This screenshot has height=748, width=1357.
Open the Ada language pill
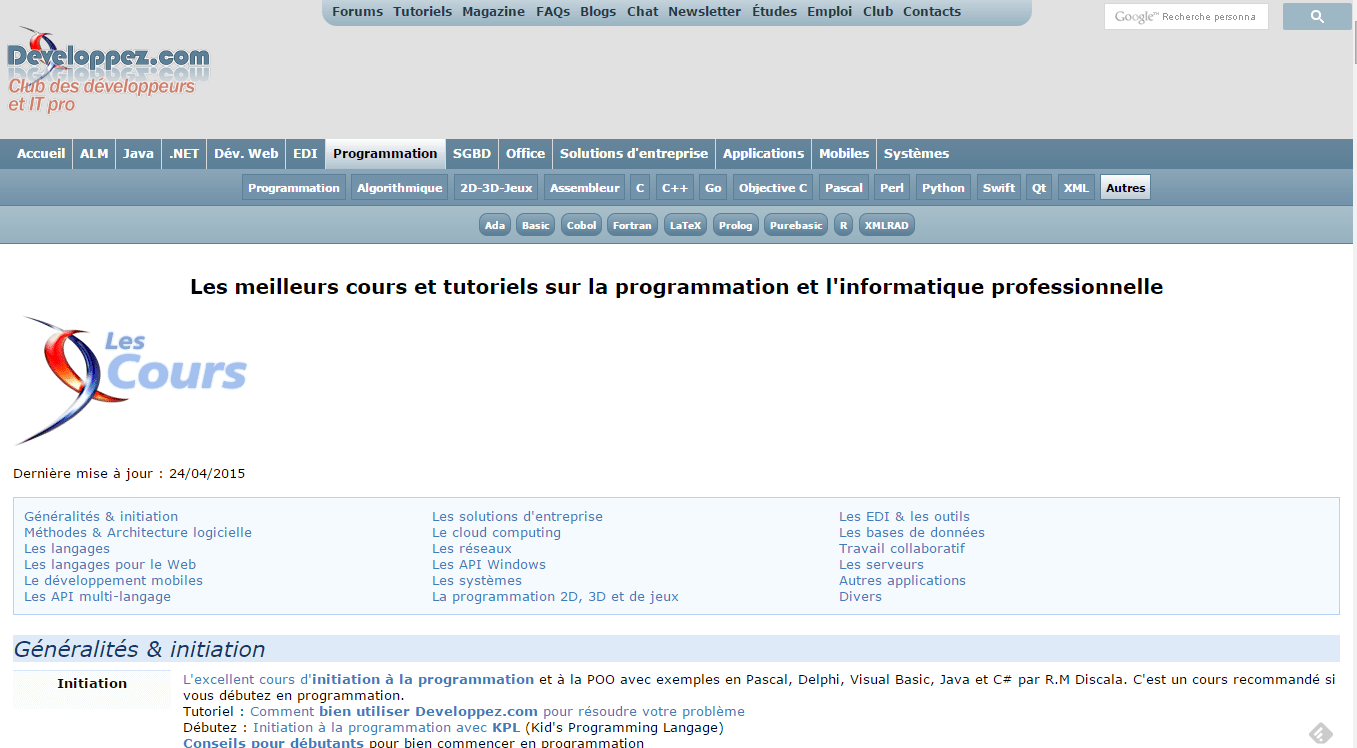point(495,226)
